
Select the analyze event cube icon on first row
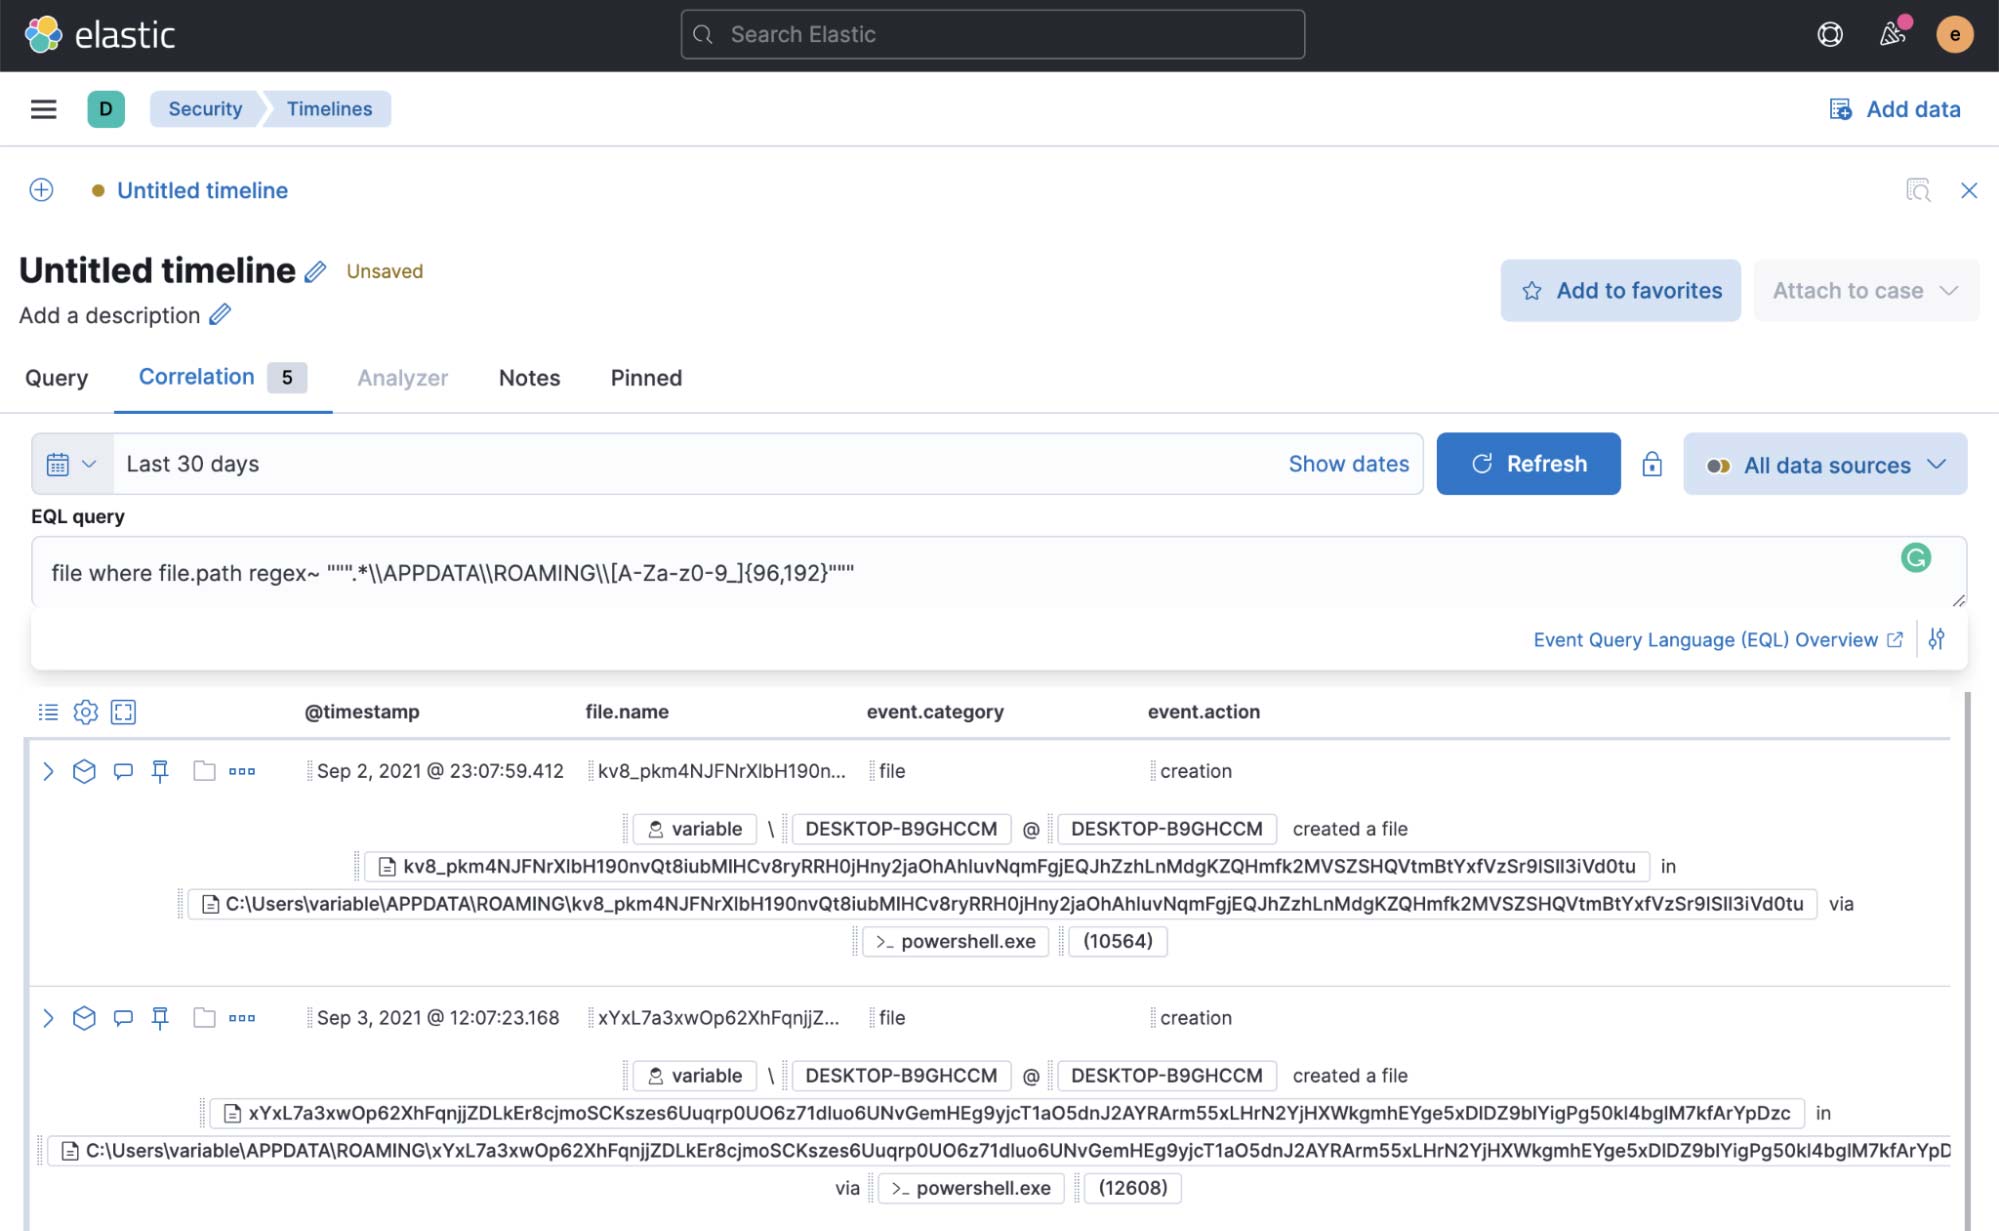[85, 771]
